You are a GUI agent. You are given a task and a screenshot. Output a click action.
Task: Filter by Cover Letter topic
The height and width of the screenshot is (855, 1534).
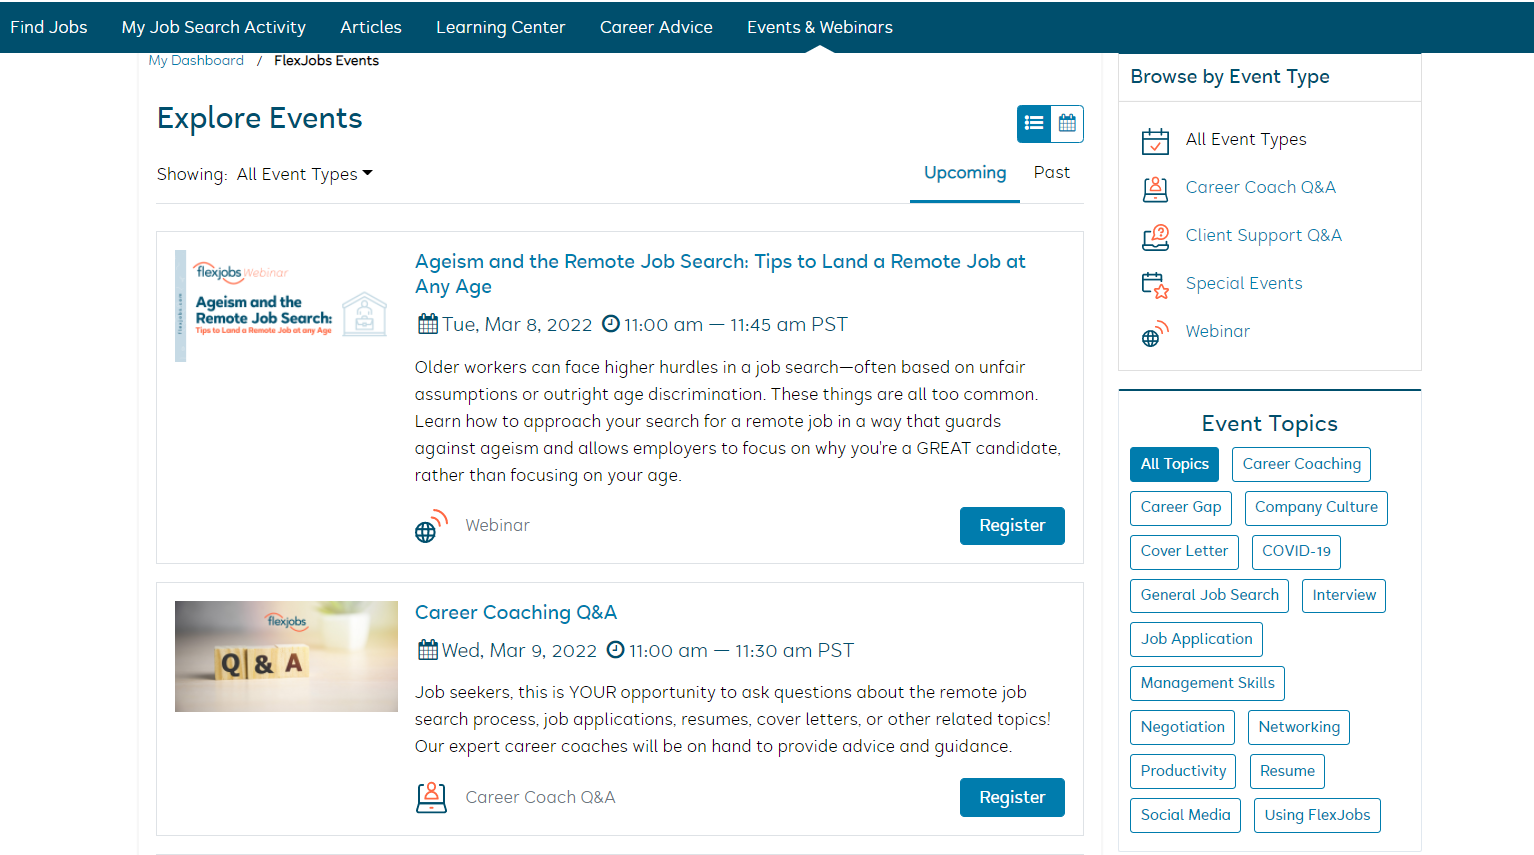(1184, 552)
